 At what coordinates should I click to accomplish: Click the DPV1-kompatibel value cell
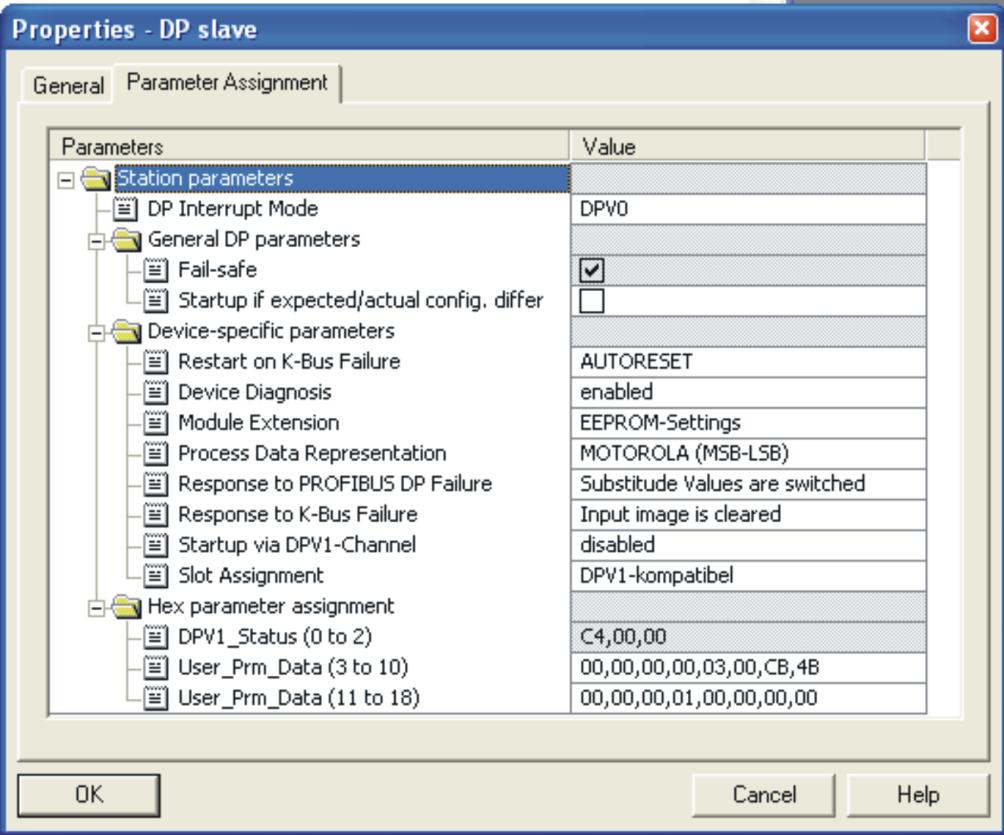(x=748, y=576)
